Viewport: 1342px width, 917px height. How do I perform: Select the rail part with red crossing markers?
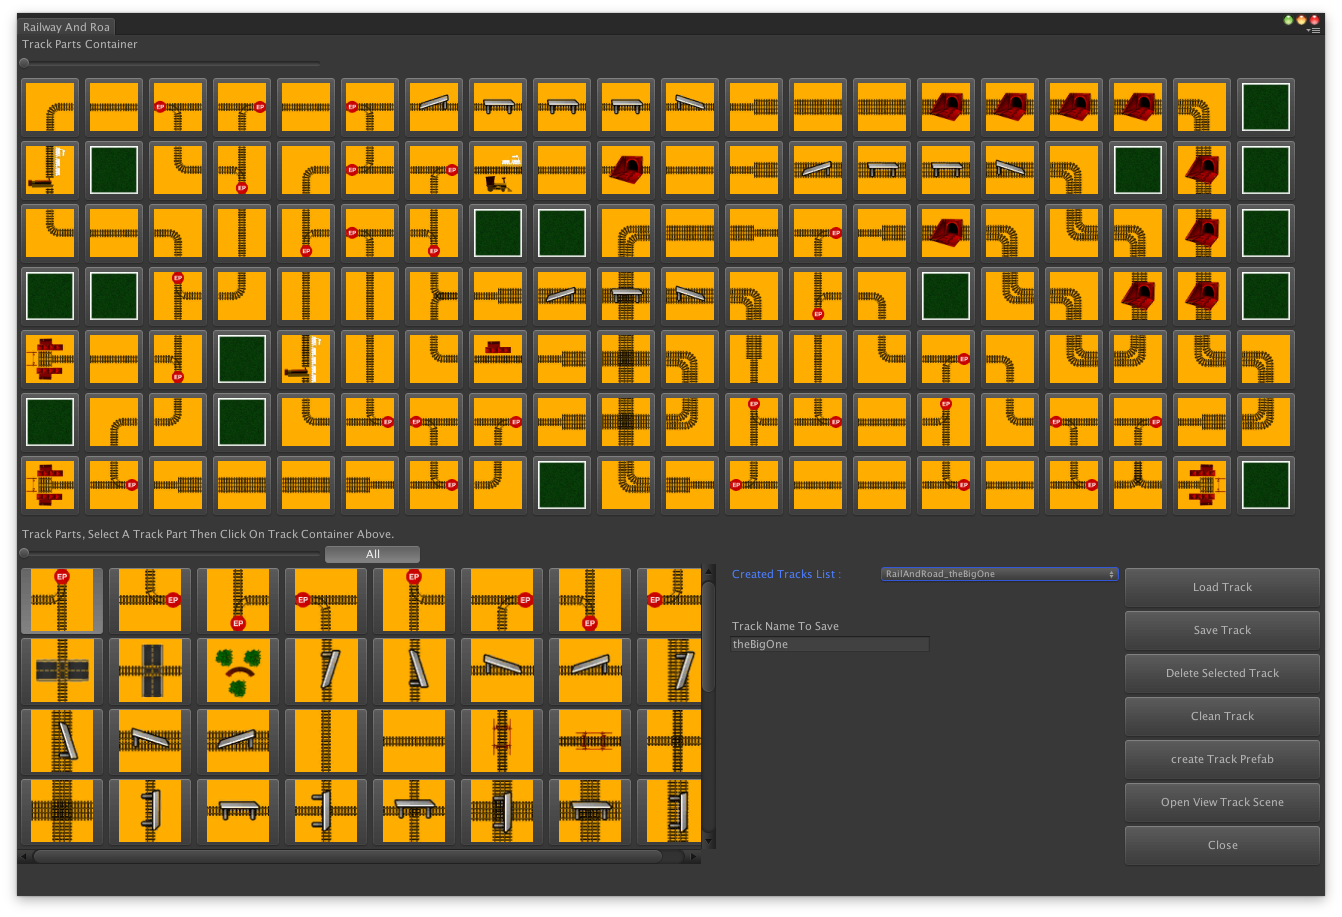tap(502, 741)
